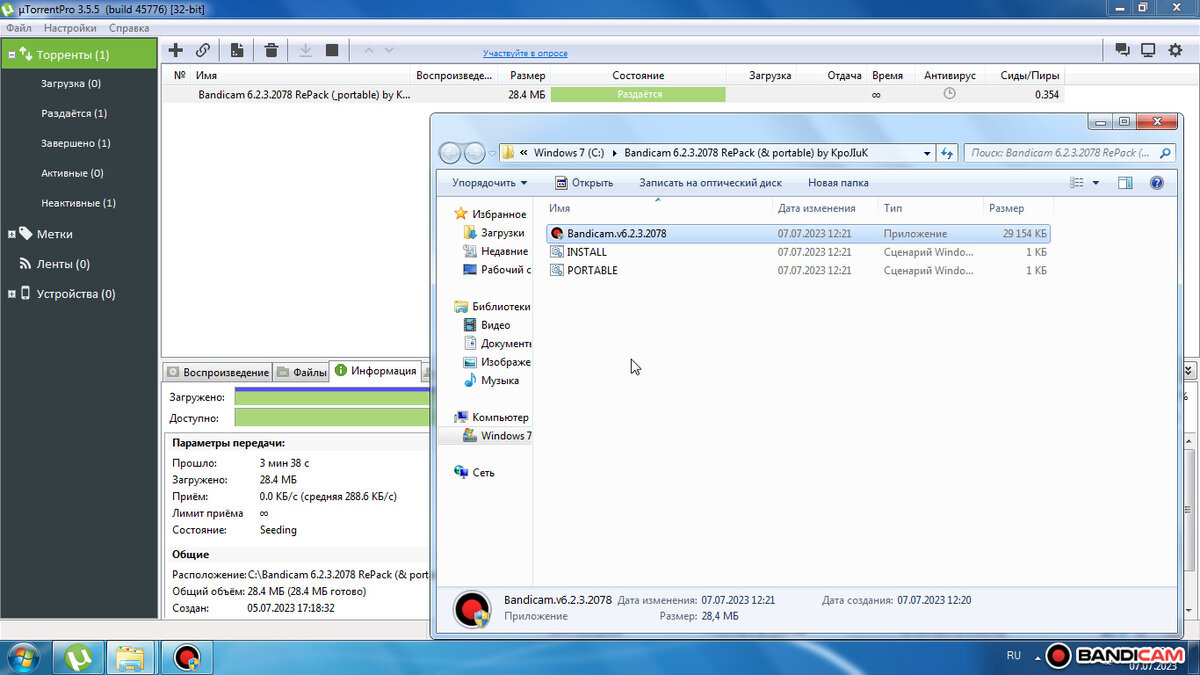
Task: Click the antivirus clock icon in torrent row
Action: 949,94
